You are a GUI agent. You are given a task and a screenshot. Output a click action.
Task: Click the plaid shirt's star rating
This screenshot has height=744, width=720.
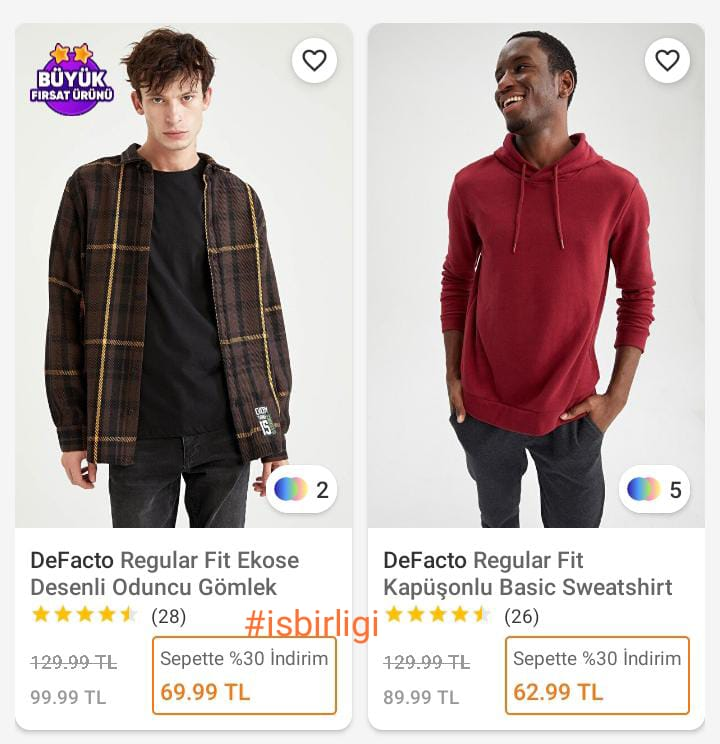tap(85, 615)
